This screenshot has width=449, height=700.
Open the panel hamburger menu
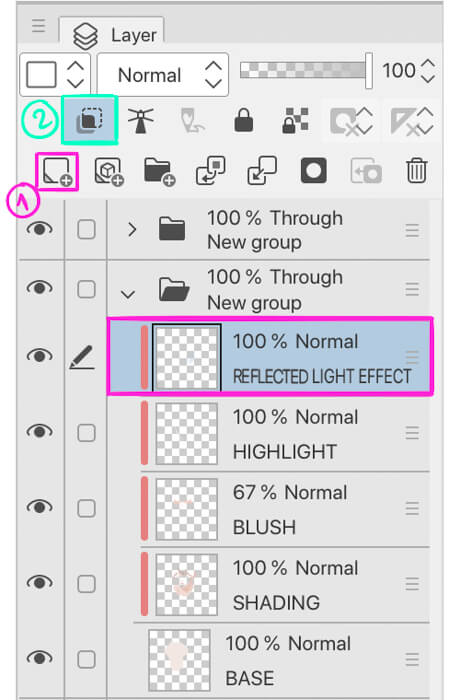coord(38,26)
